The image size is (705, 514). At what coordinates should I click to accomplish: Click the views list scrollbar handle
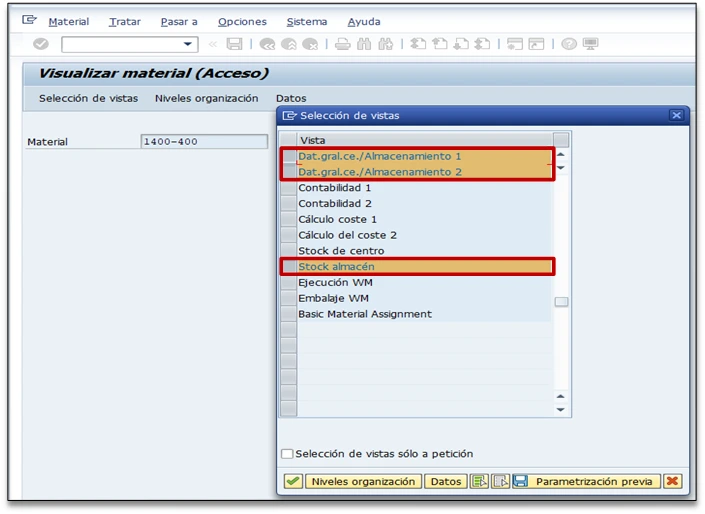561,301
